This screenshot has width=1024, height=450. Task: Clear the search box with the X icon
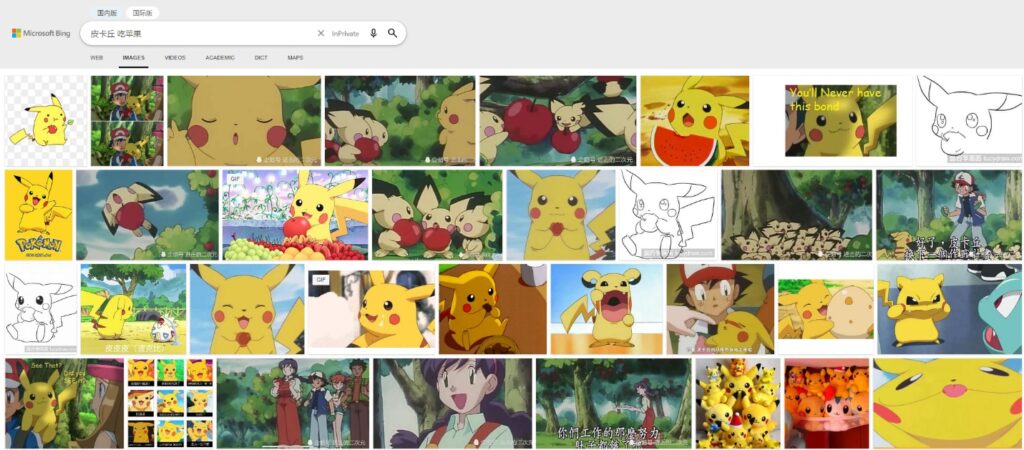click(321, 33)
